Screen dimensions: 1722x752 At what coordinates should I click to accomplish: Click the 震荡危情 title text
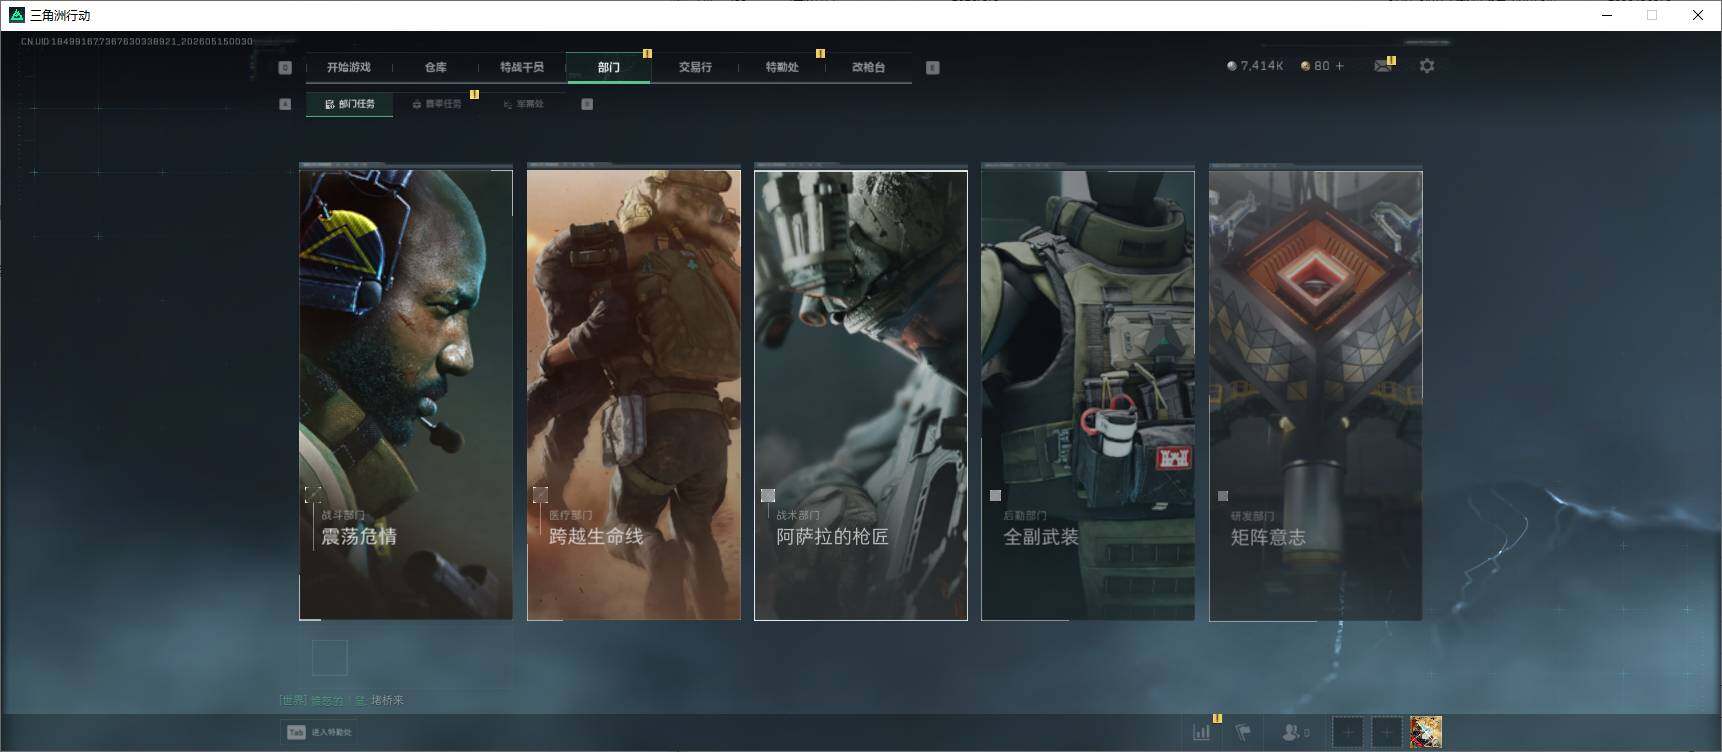[359, 537]
